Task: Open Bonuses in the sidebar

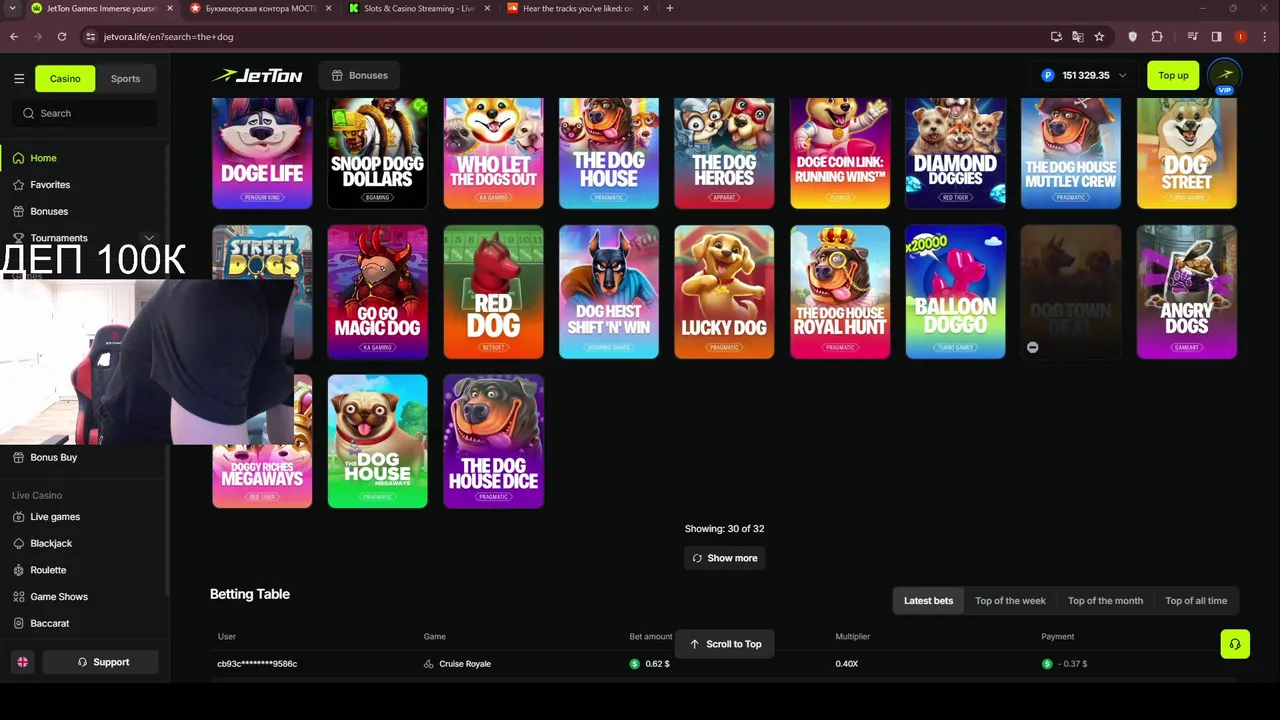Action: [49, 211]
